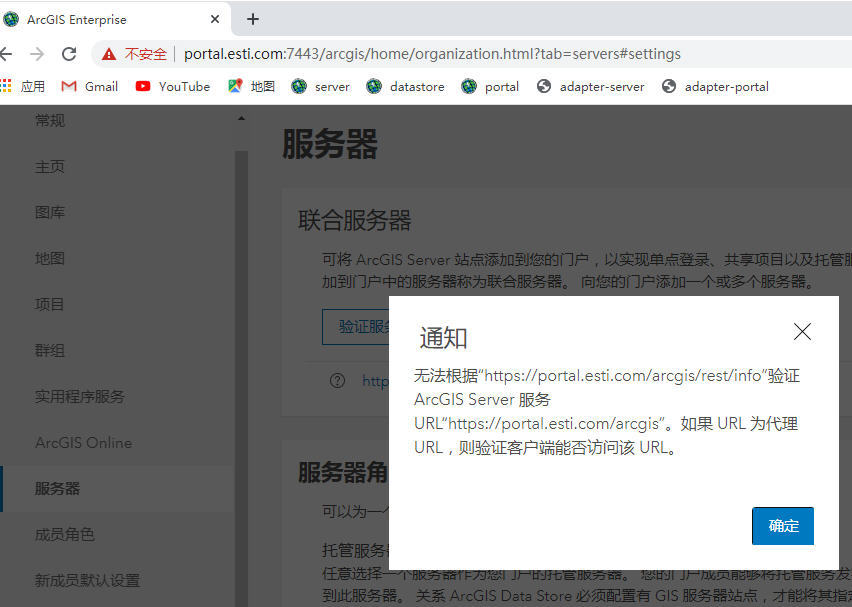Image resolution: width=852 pixels, height=607 pixels.
Task: Click the 联合服务器 section heading
Action: pos(355,220)
